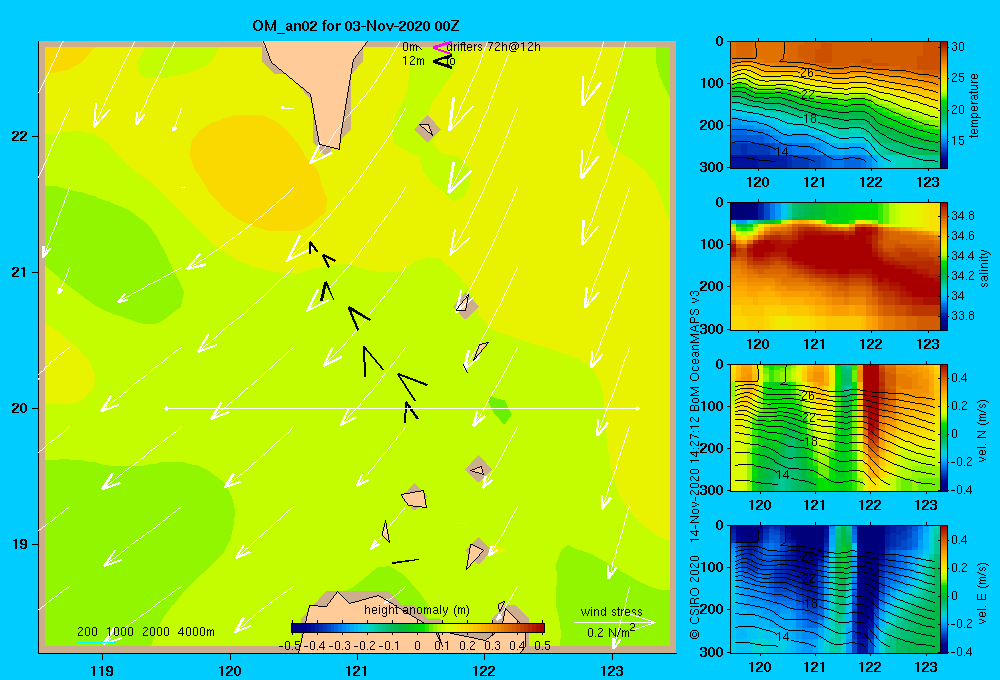Click longitude label 119 on the map axis
The height and width of the screenshot is (680, 1000).
pos(103,671)
